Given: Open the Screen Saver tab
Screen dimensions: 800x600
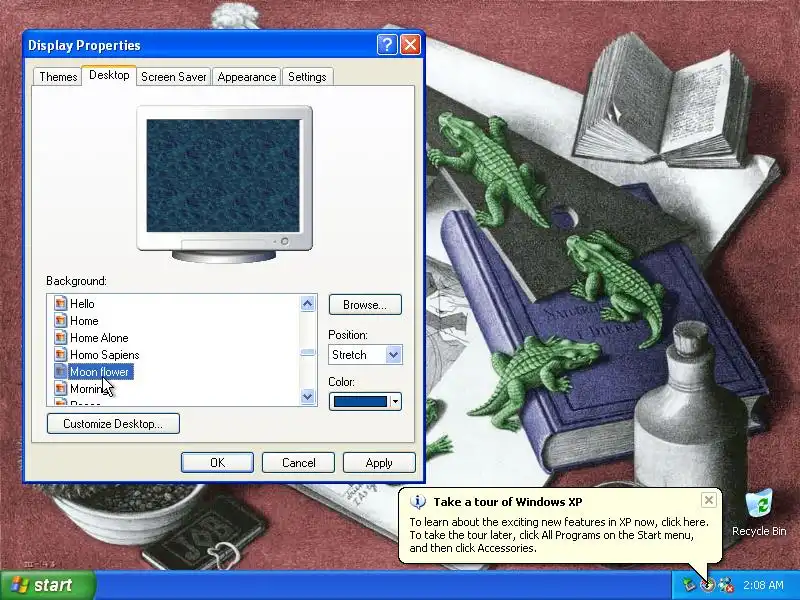Looking at the screenshot, I should [173, 77].
